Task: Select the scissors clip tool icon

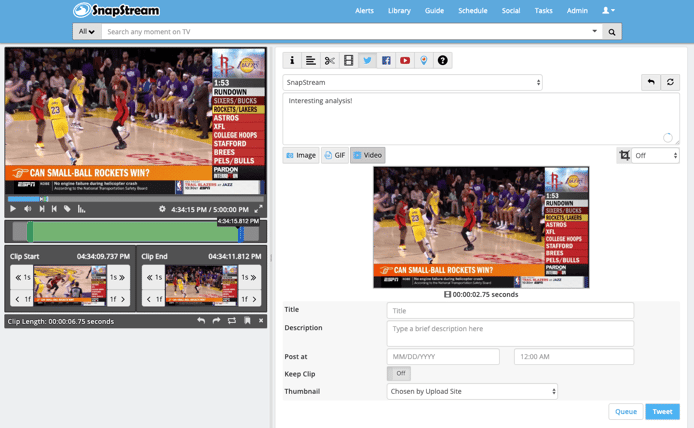Action: 330,61
